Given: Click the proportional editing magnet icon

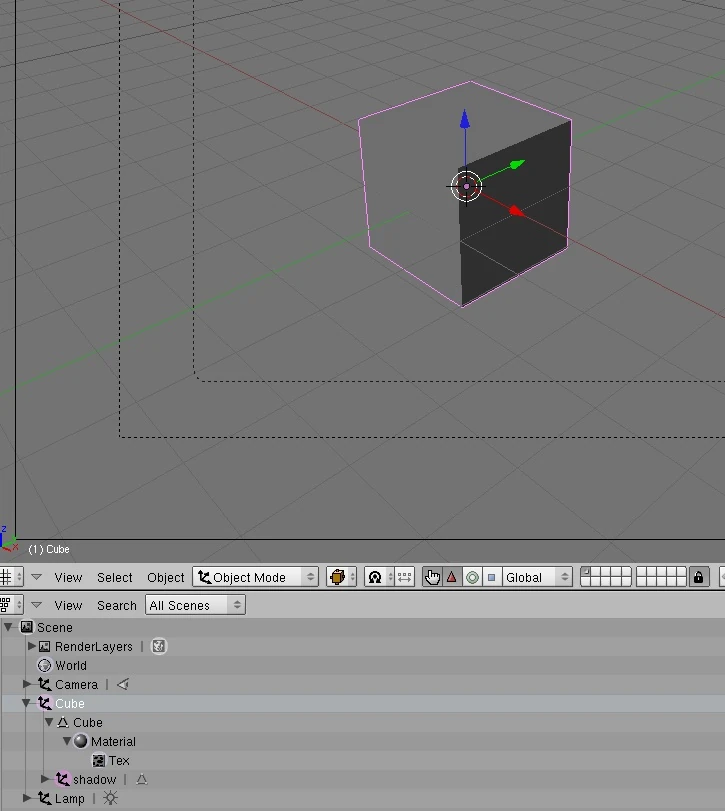Looking at the screenshot, I should [375, 577].
